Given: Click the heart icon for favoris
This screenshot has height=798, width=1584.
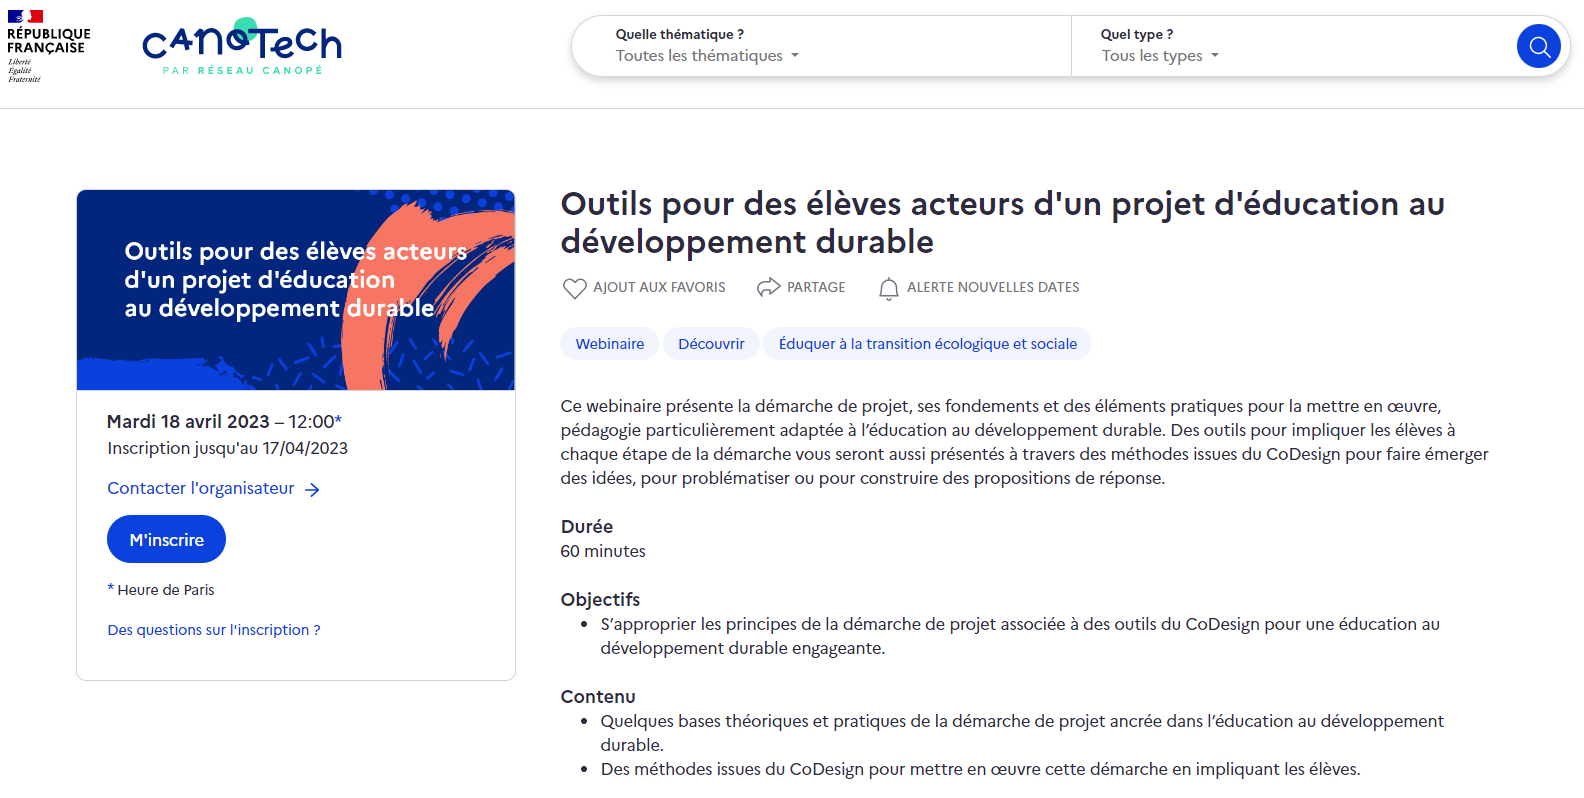Looking at the screenshot, I should (574, 288).
